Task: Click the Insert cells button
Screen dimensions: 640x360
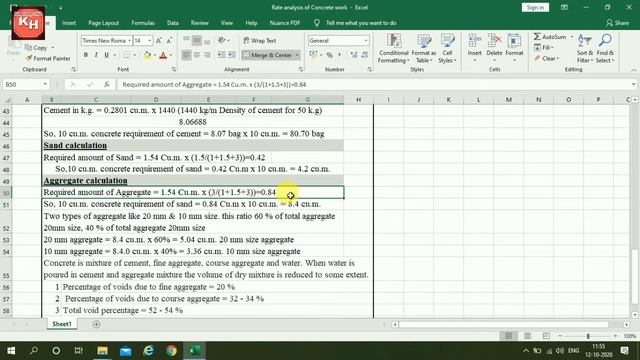Action: pos(474,49)
